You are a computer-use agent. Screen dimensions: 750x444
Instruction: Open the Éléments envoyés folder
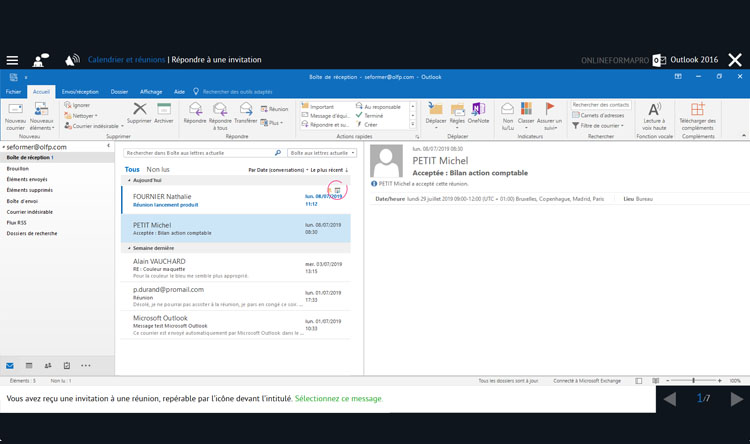[x=27, y=179]
